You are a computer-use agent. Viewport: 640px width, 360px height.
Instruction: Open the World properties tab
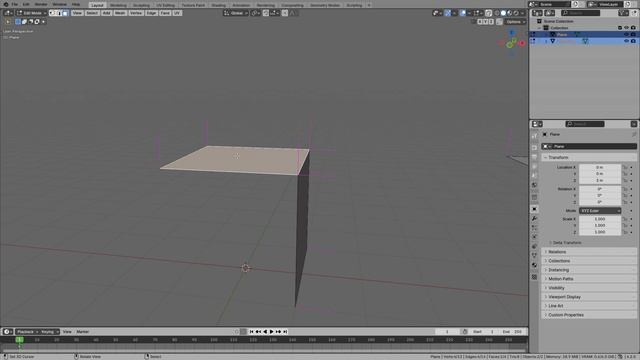point(534,185)
